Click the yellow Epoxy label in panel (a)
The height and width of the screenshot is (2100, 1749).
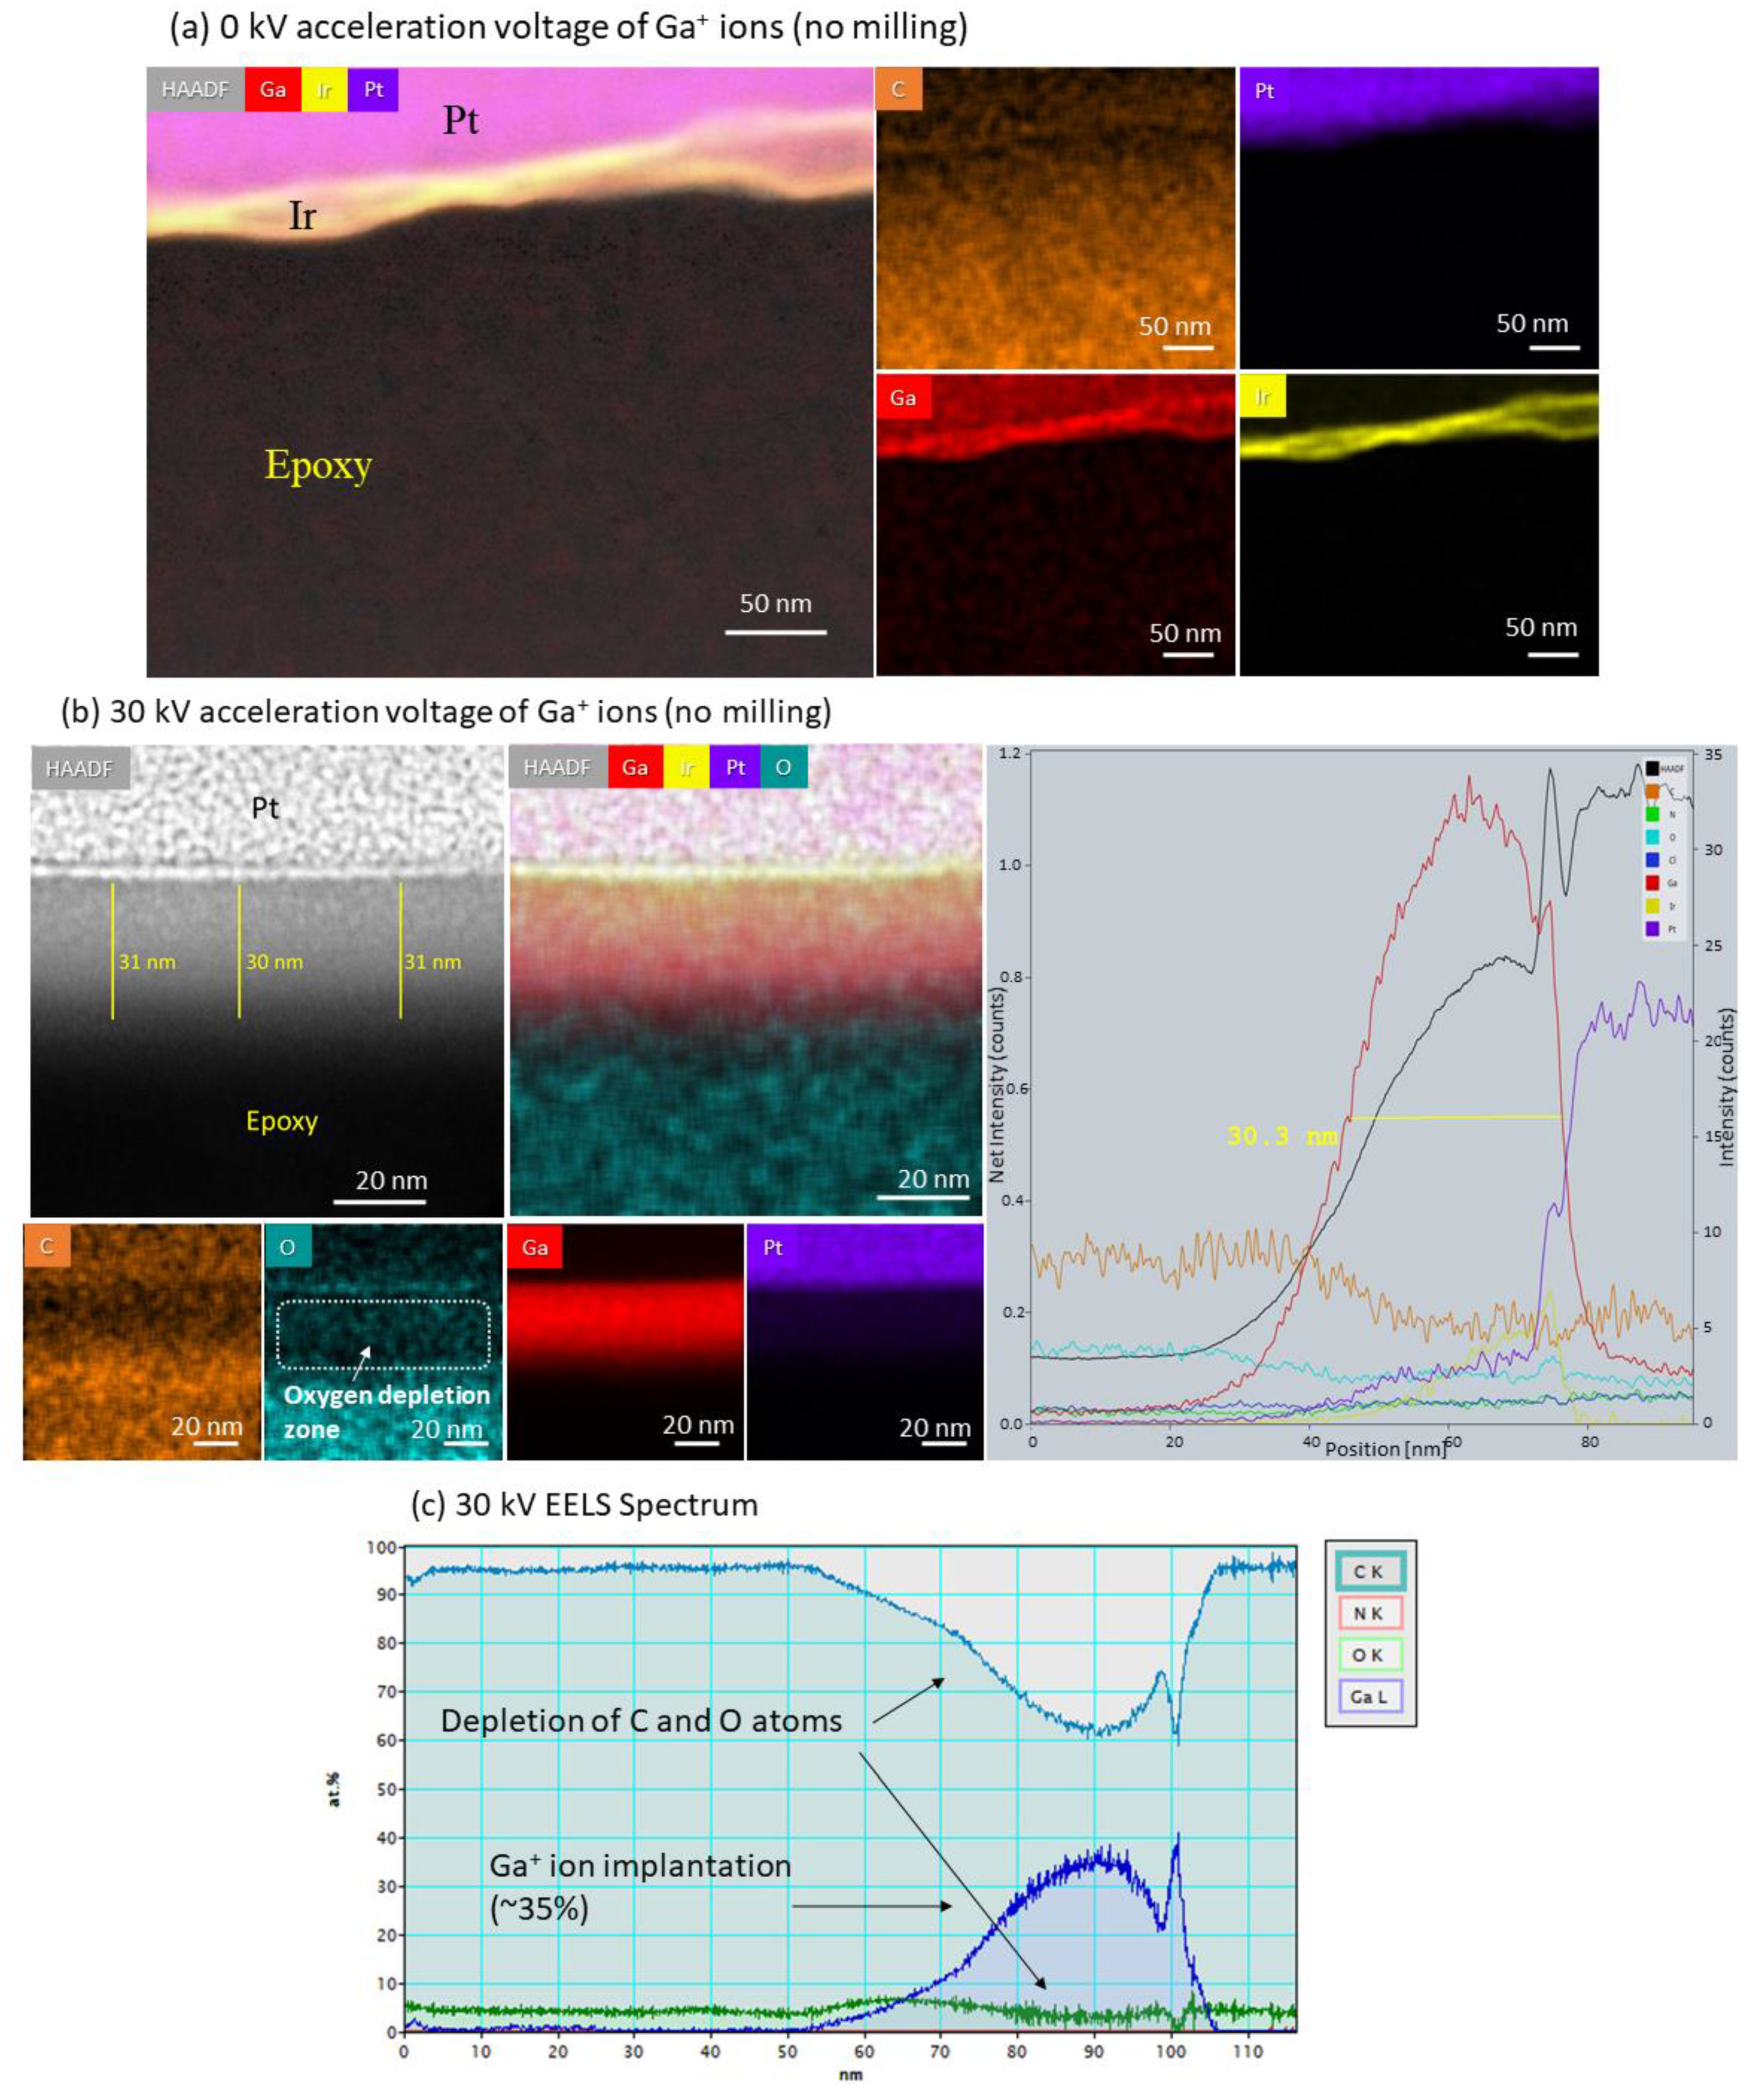318,465
